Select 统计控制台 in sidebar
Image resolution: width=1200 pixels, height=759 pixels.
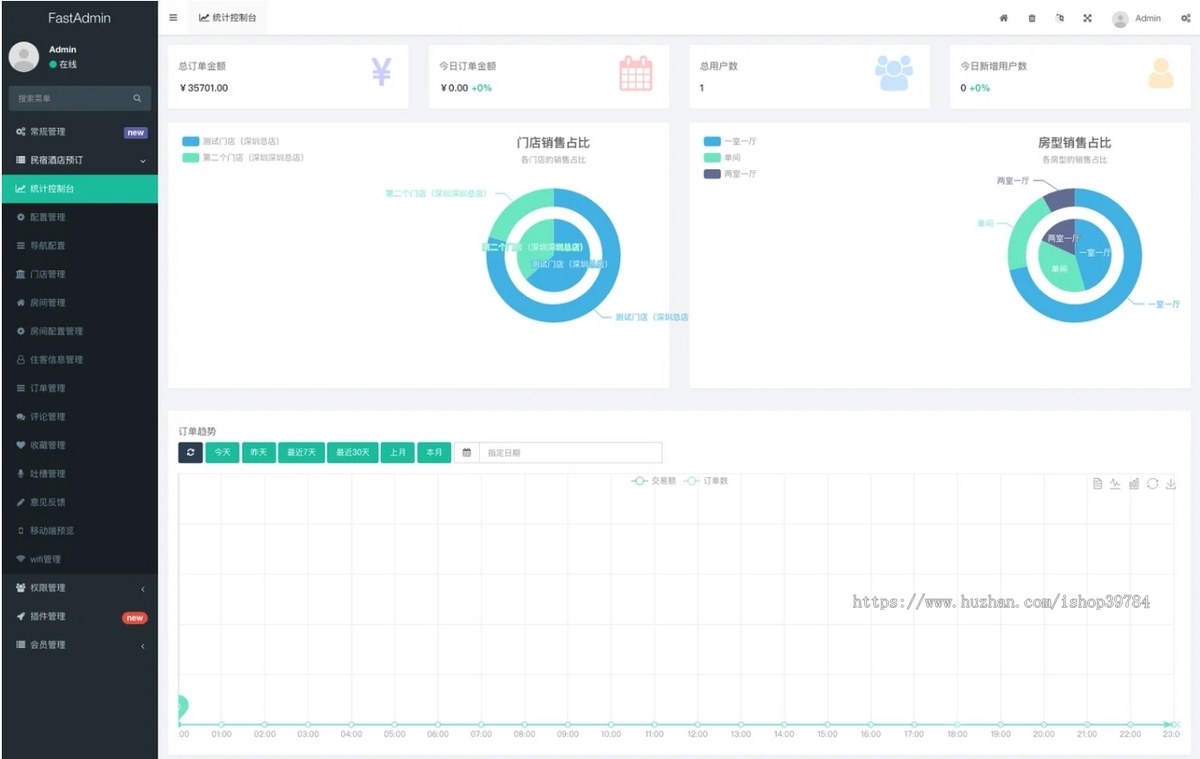pos(79,189)
